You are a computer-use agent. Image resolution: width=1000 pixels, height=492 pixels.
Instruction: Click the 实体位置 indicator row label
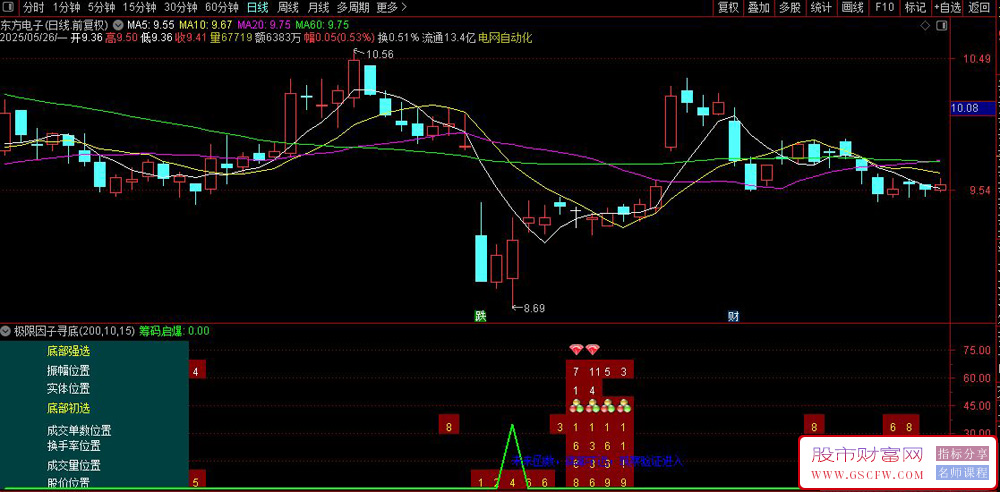(68, 389)
